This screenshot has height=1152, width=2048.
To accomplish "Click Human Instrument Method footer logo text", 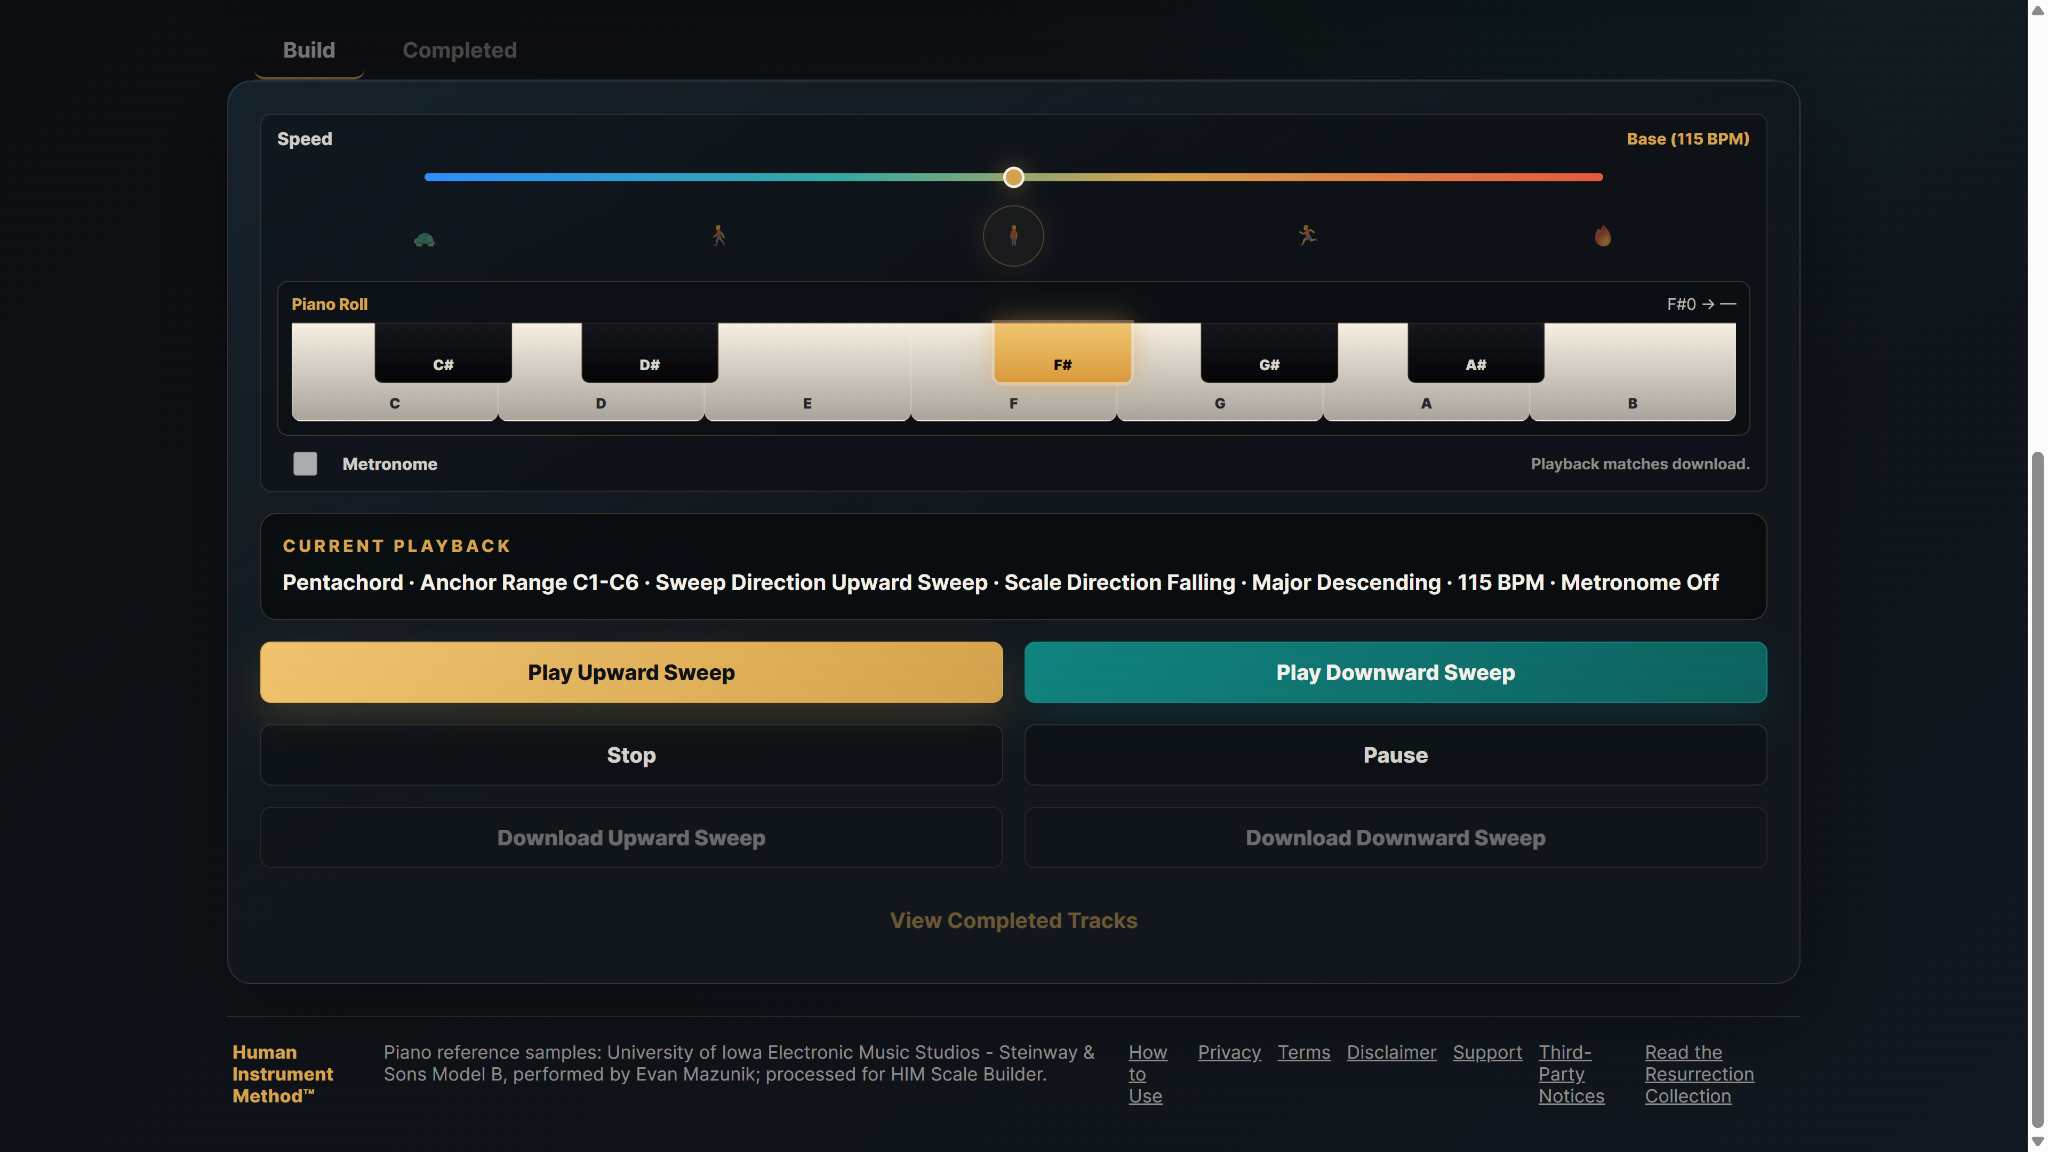I will (283, 1074).
